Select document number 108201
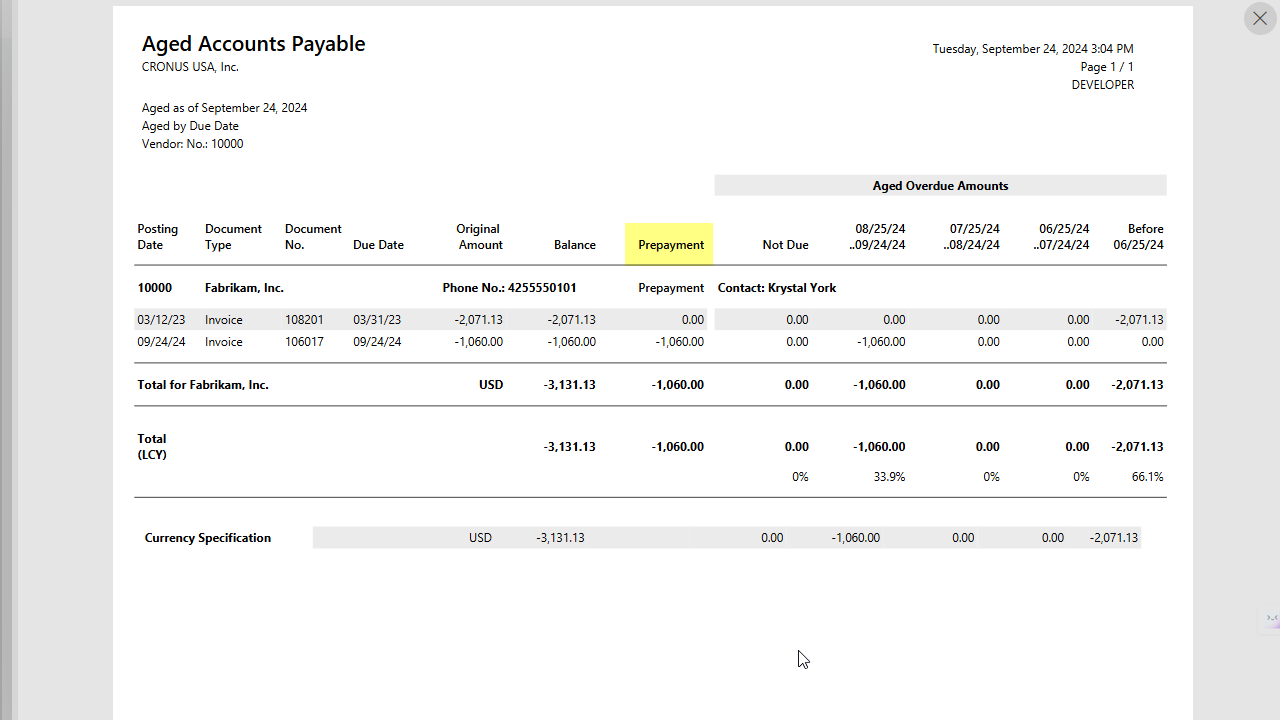The image size is (1280, 720). [x=303, y=319]
